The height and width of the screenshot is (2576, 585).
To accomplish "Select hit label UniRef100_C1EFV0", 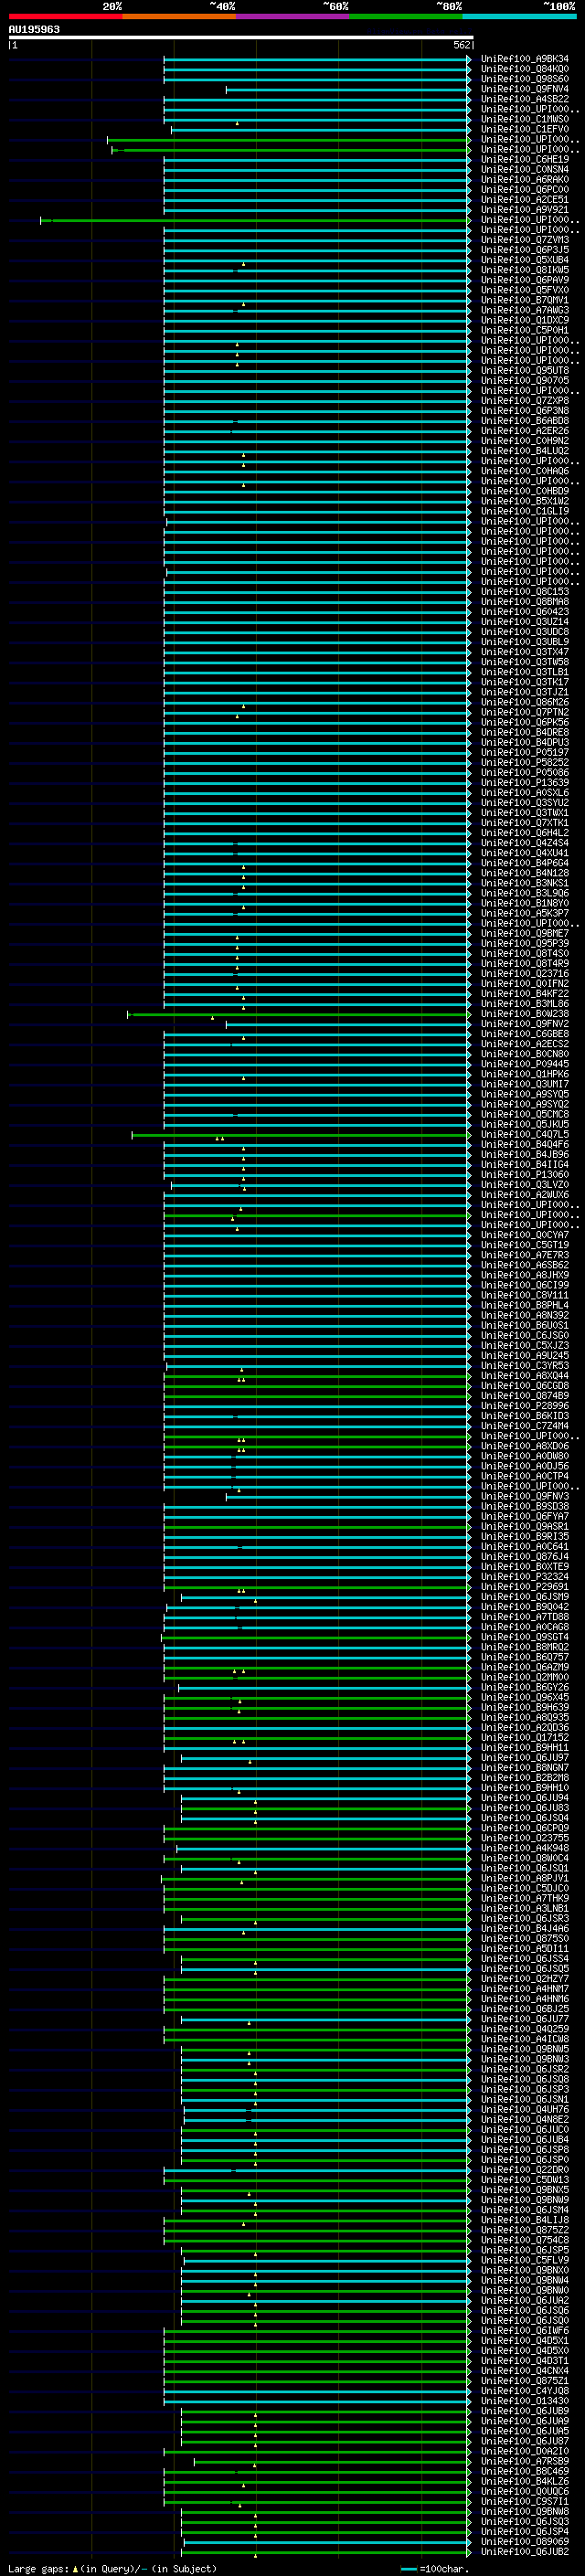I will (525, 129).
